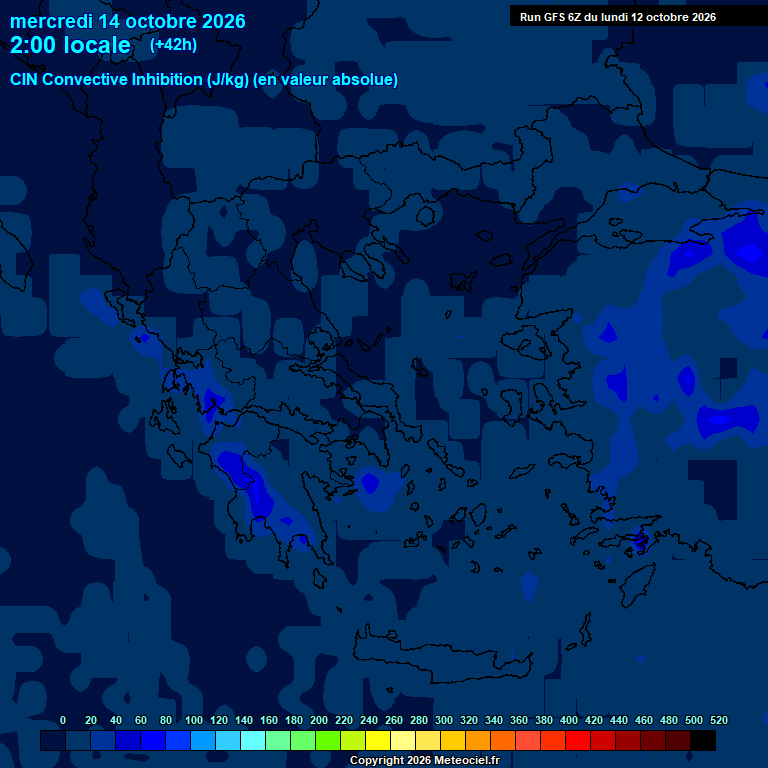The image size is (768, 768).
Task: Select the cyan swatch between 140 and 160
Action: tap(253, 741)
